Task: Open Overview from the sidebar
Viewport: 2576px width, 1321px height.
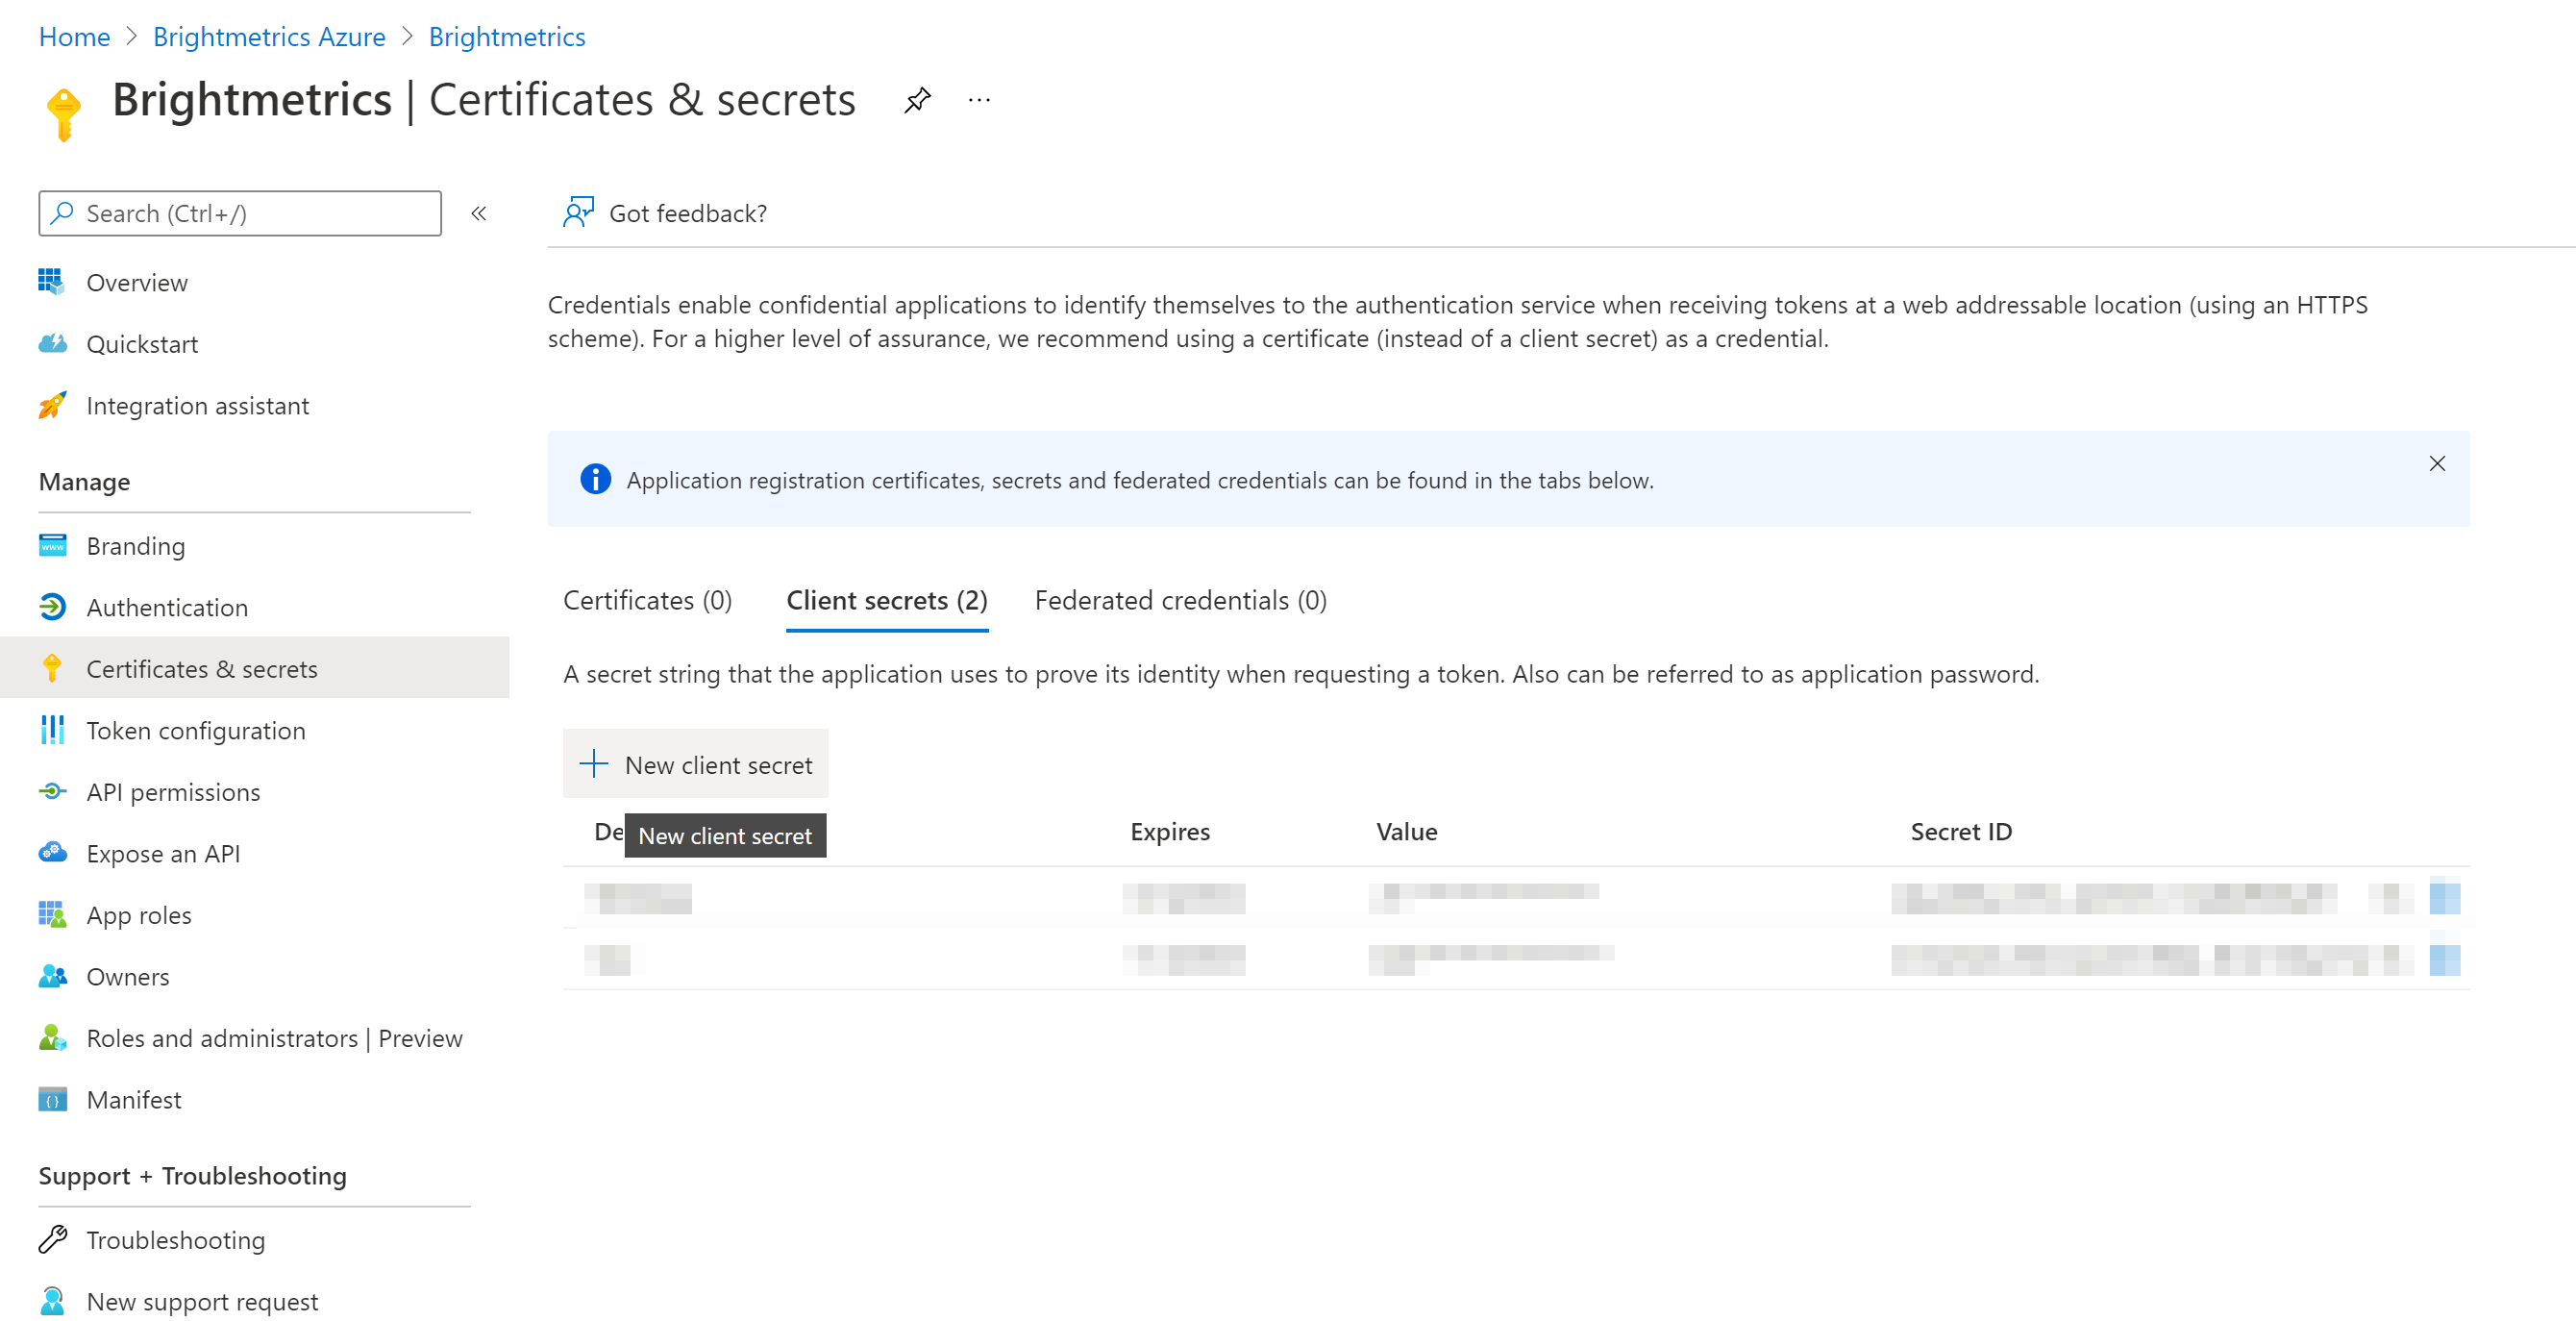Action: [x=136, y=283]
